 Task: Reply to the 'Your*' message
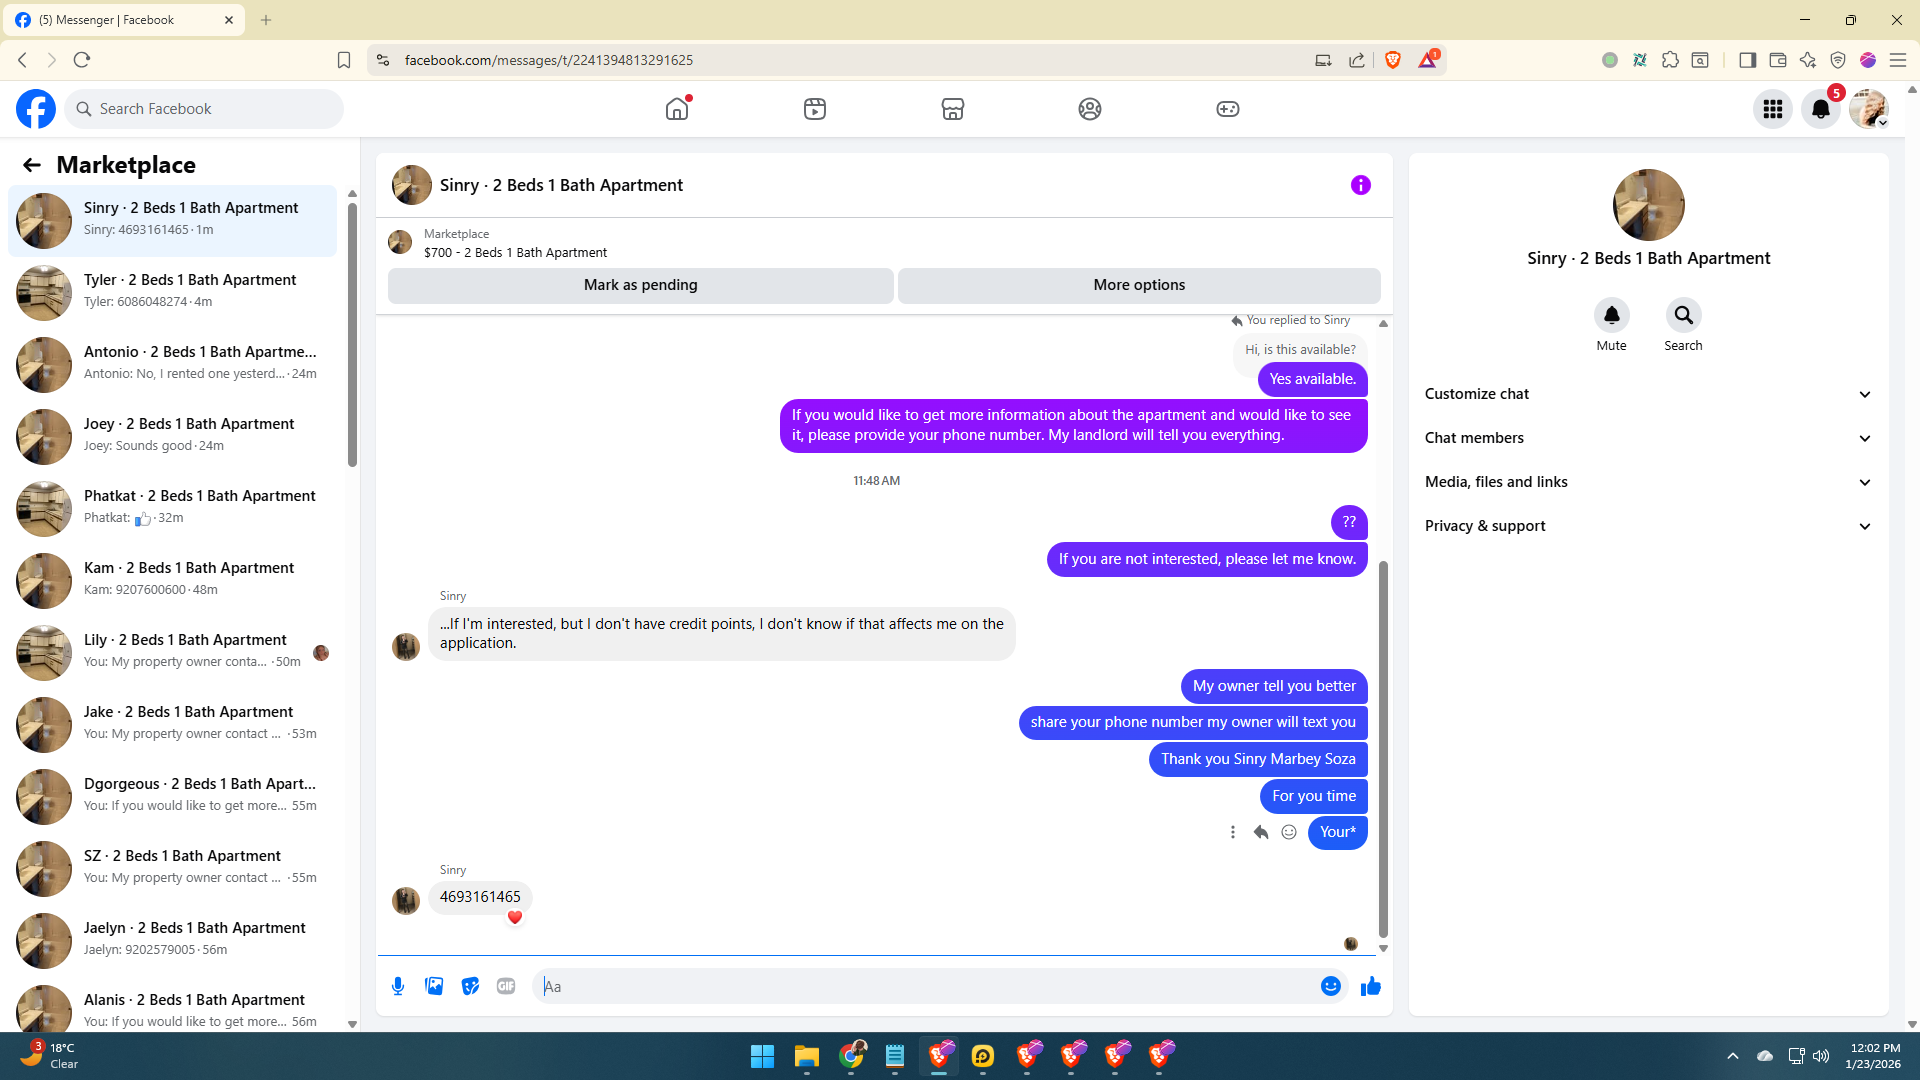[1261, 832]
